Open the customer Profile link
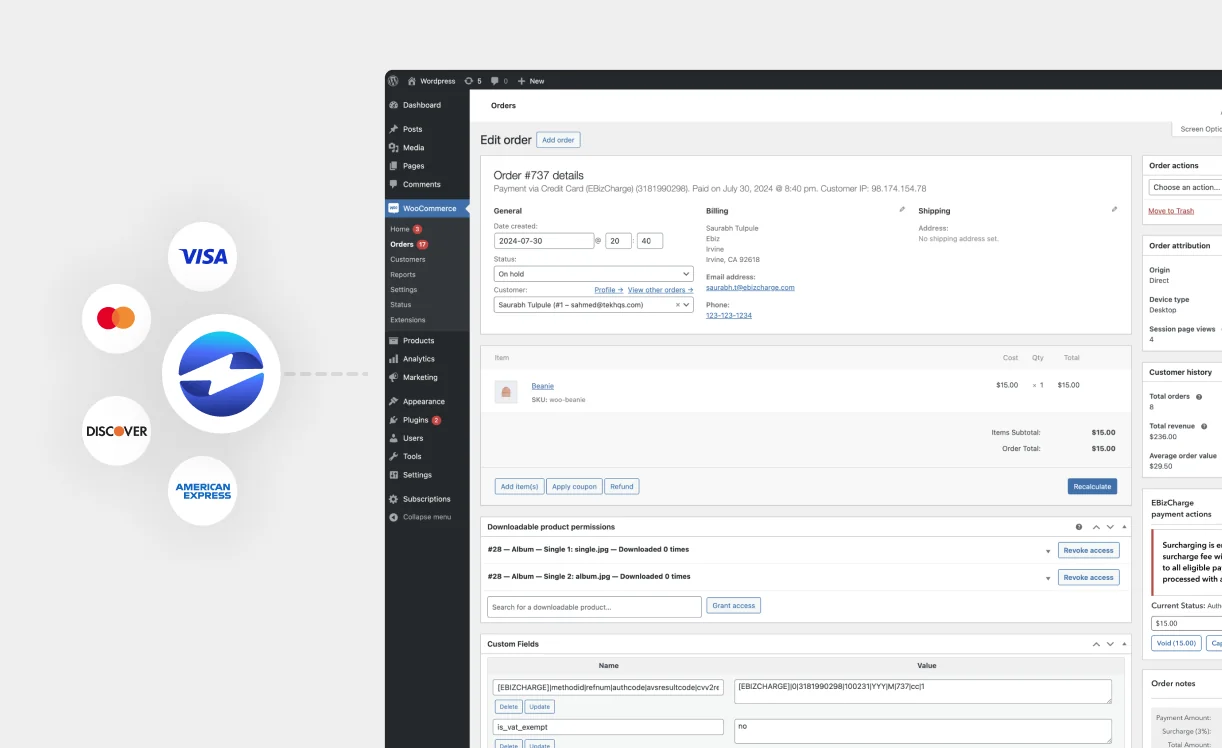The height and width of the screenshot is (748, 1222). click(x=608, y=290)
